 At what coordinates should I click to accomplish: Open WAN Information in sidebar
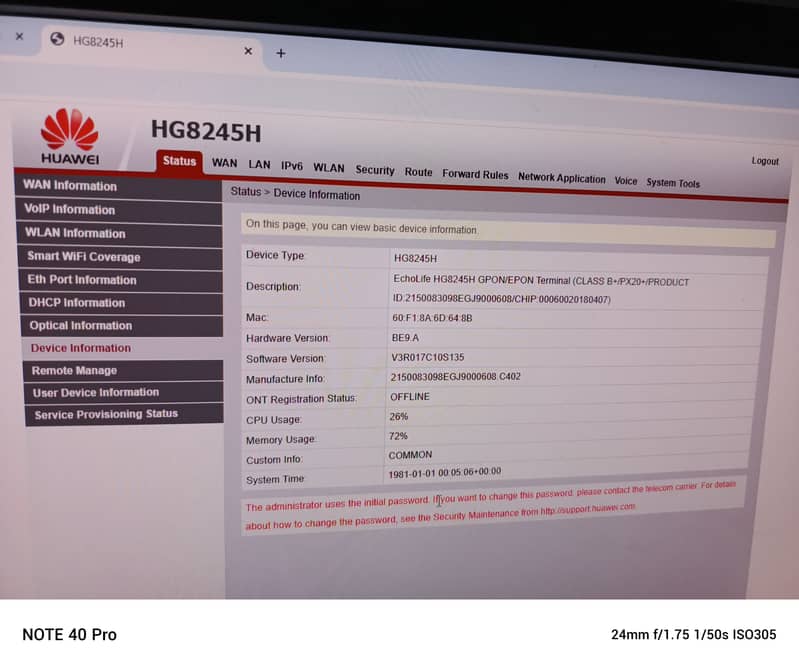click(x=118, y=186)
